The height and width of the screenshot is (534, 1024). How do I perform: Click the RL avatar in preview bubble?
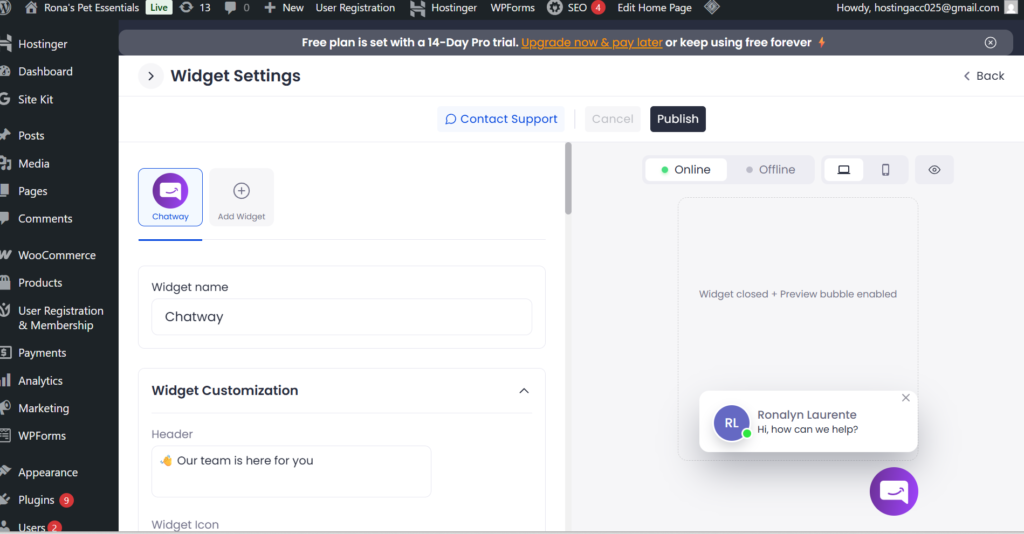[731, 423]
